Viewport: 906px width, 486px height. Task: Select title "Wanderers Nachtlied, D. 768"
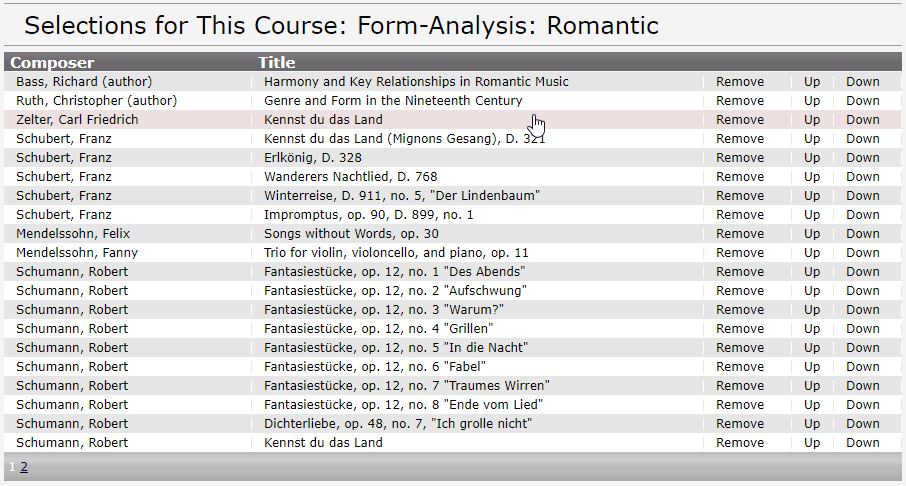tap(351, 177)
